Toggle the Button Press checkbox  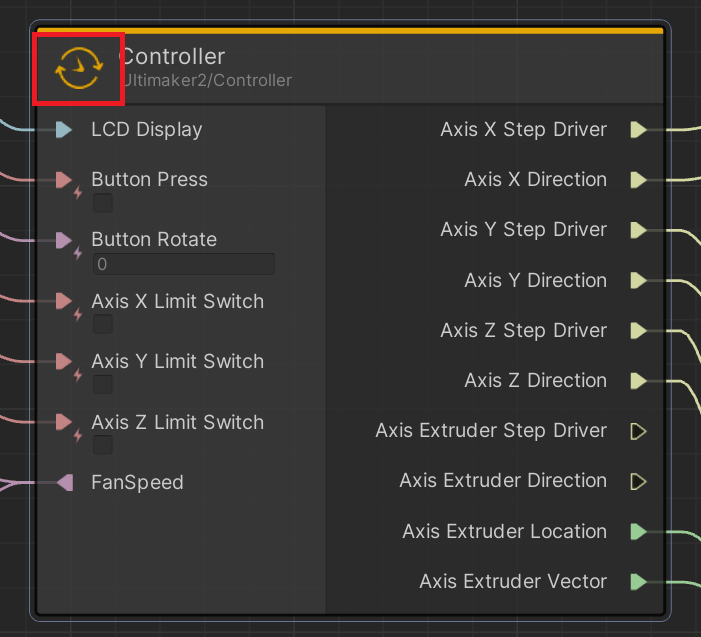click(x=103, y=203)
